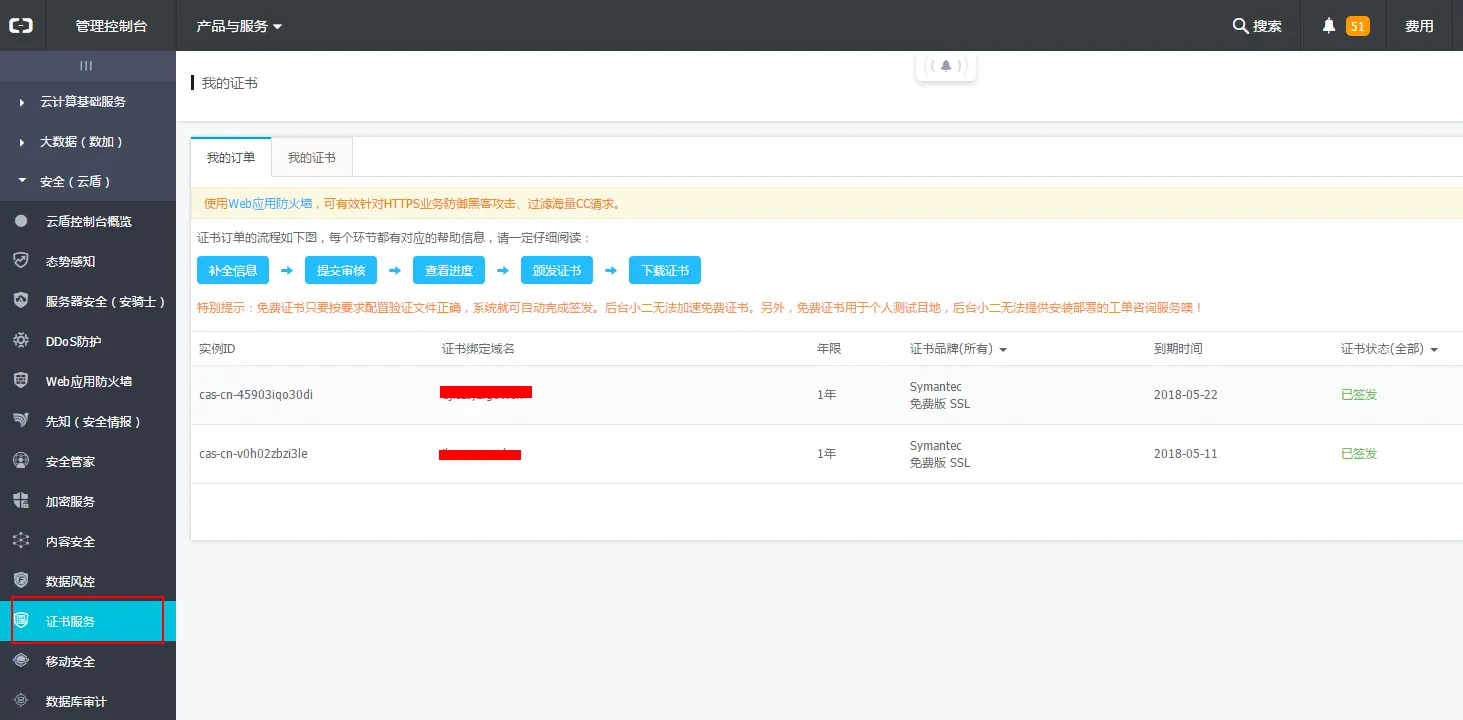Click the 内容安全 sidebar icon
Image resolution: width=1463 pixels, height=720 pixels.
(21, 541)
